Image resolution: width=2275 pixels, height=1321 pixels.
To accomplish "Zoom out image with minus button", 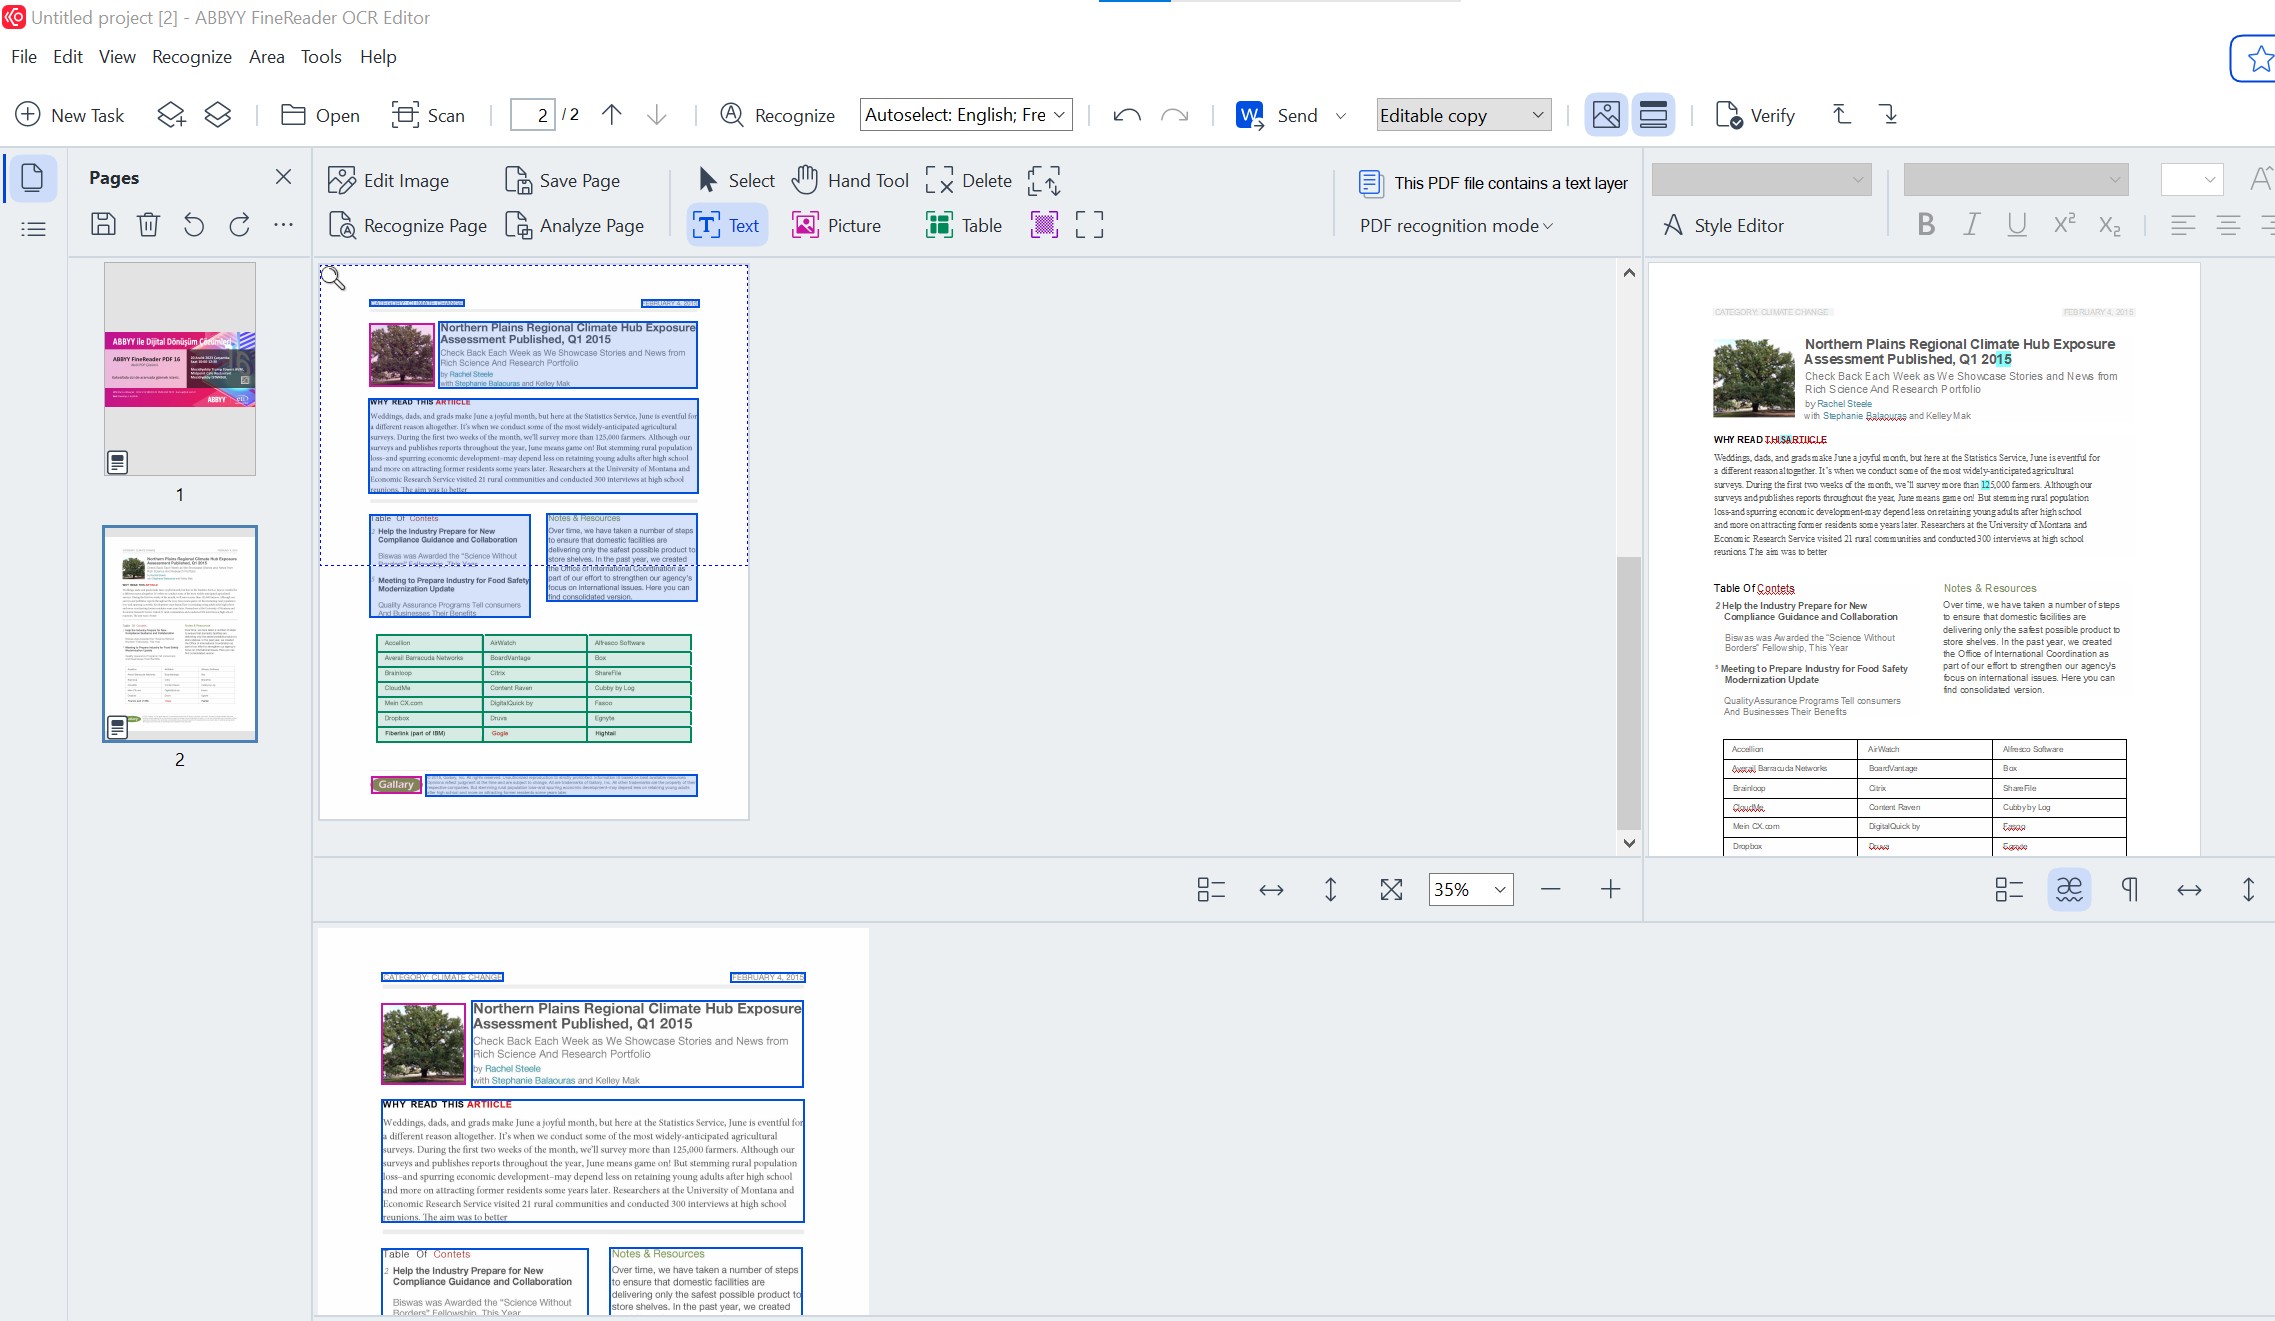I will [x=1551, y=889].
